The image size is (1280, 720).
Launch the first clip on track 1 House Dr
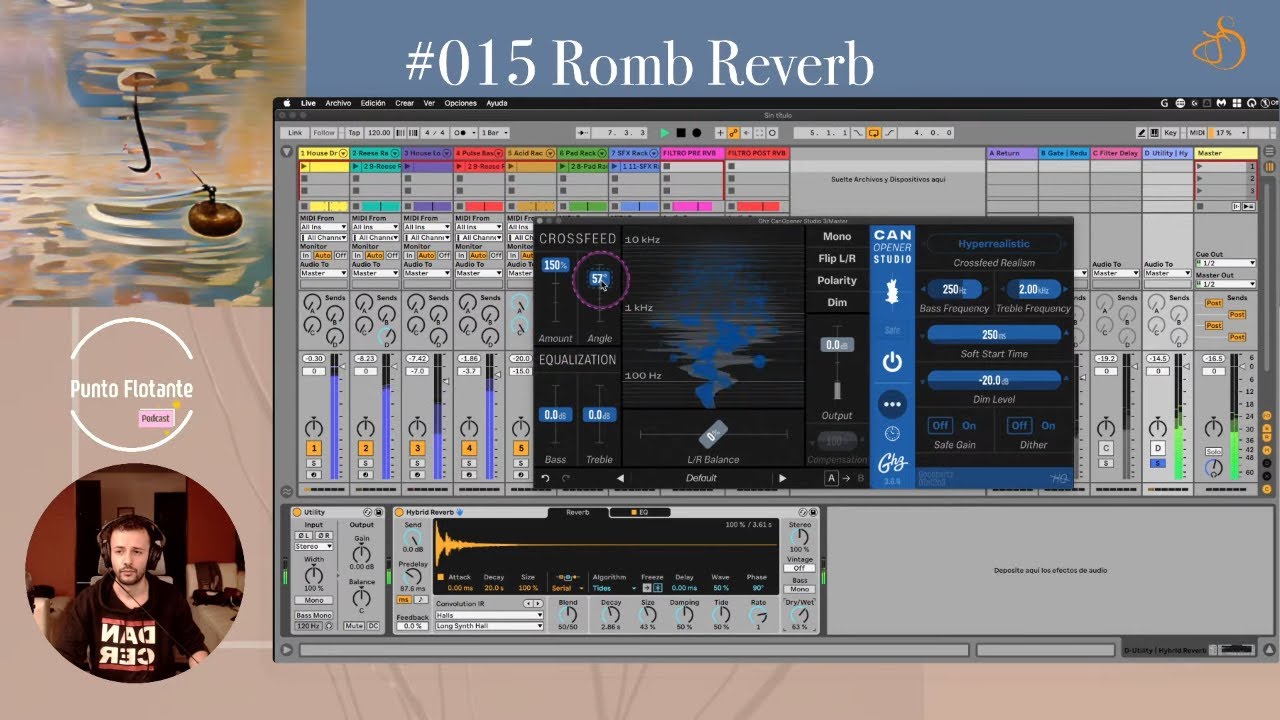click(305, 166)
